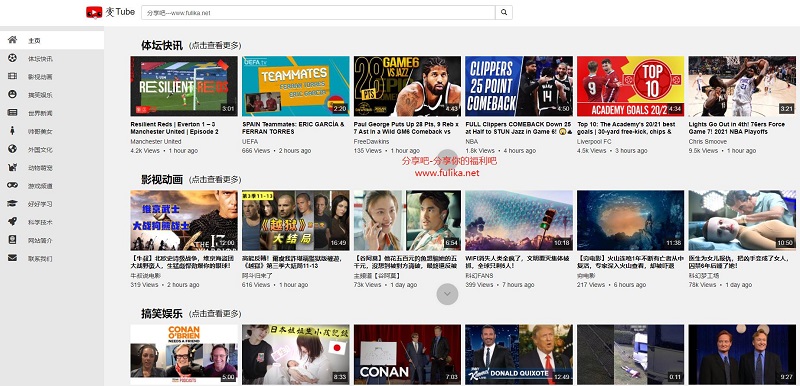Open 世界新闻 sidebar menu label
Viewport: 800px width, 386px height.
(x=40, y=113)
